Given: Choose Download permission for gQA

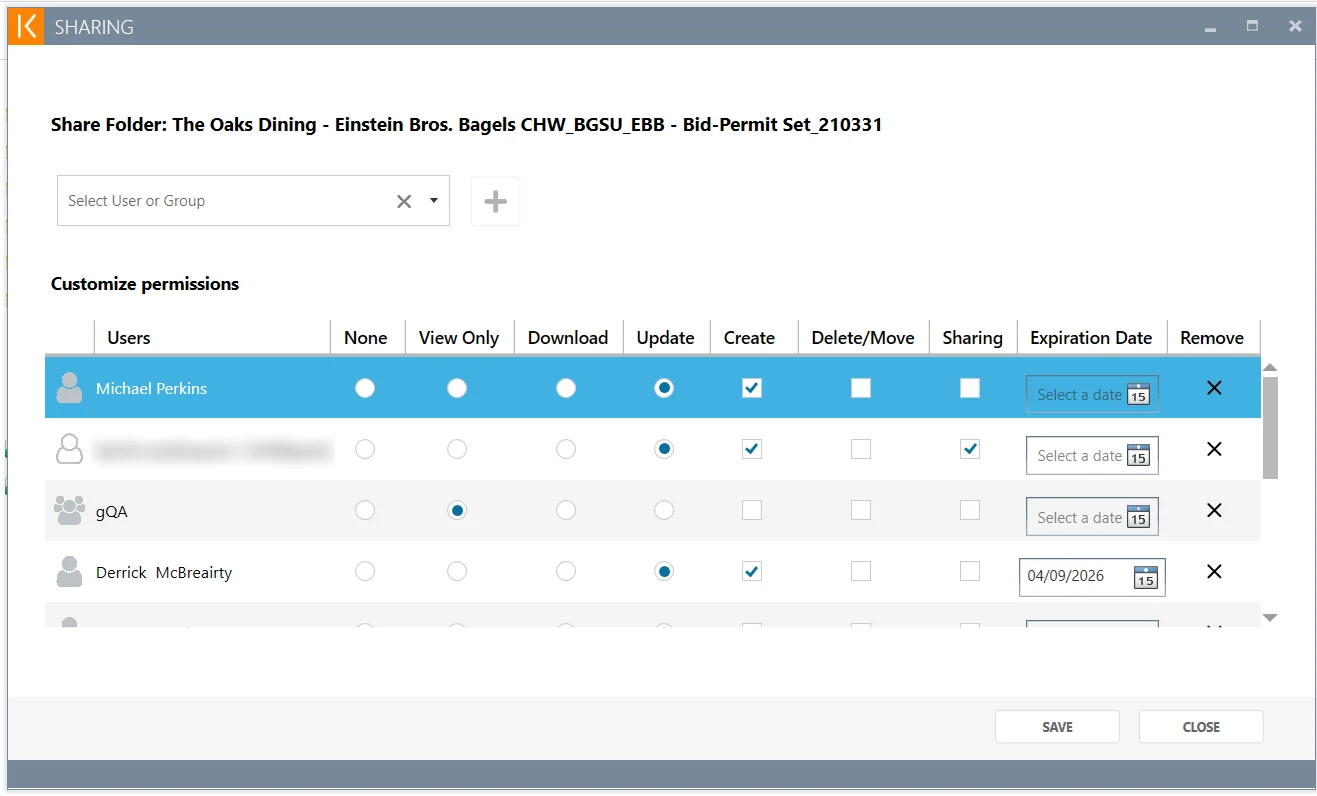Looking at the screenshot, I should click(x=566, y=510).
